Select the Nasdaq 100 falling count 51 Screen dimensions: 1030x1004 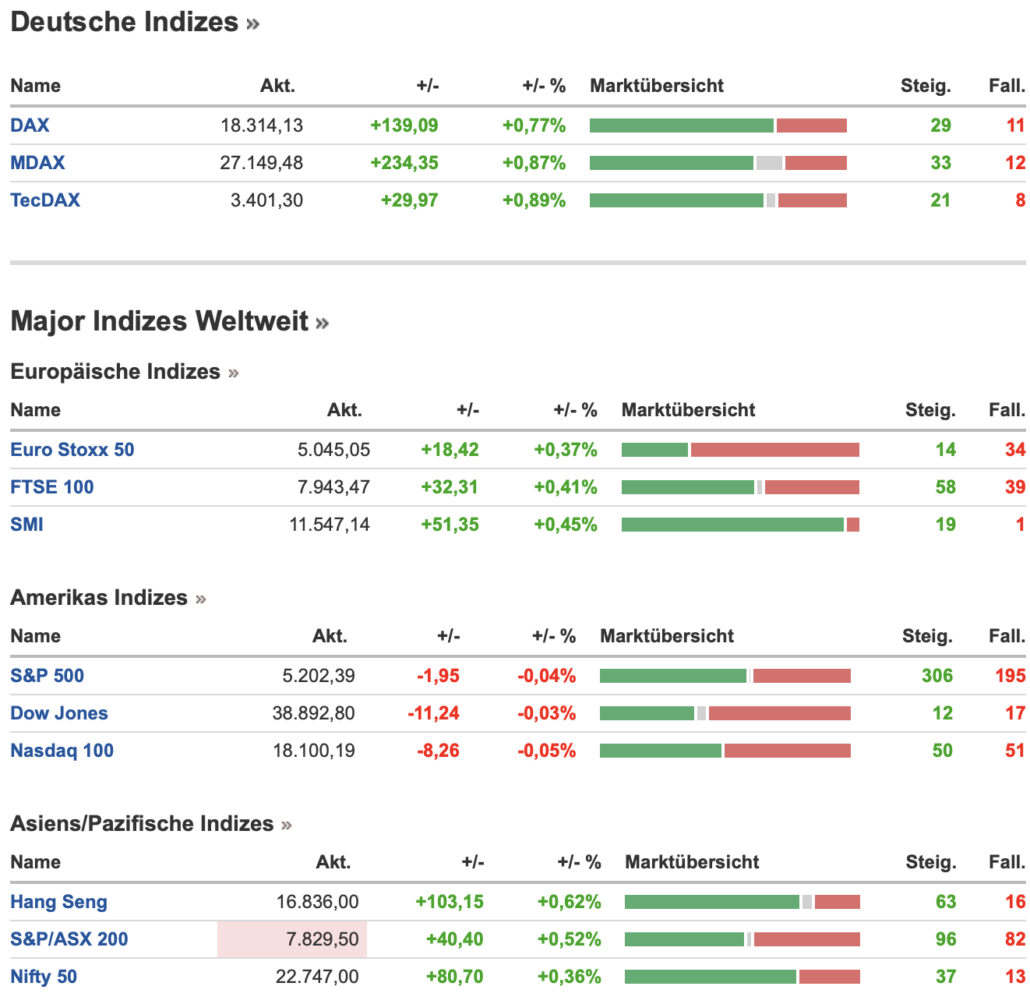pyautogui.click(x=1015, y=750)
